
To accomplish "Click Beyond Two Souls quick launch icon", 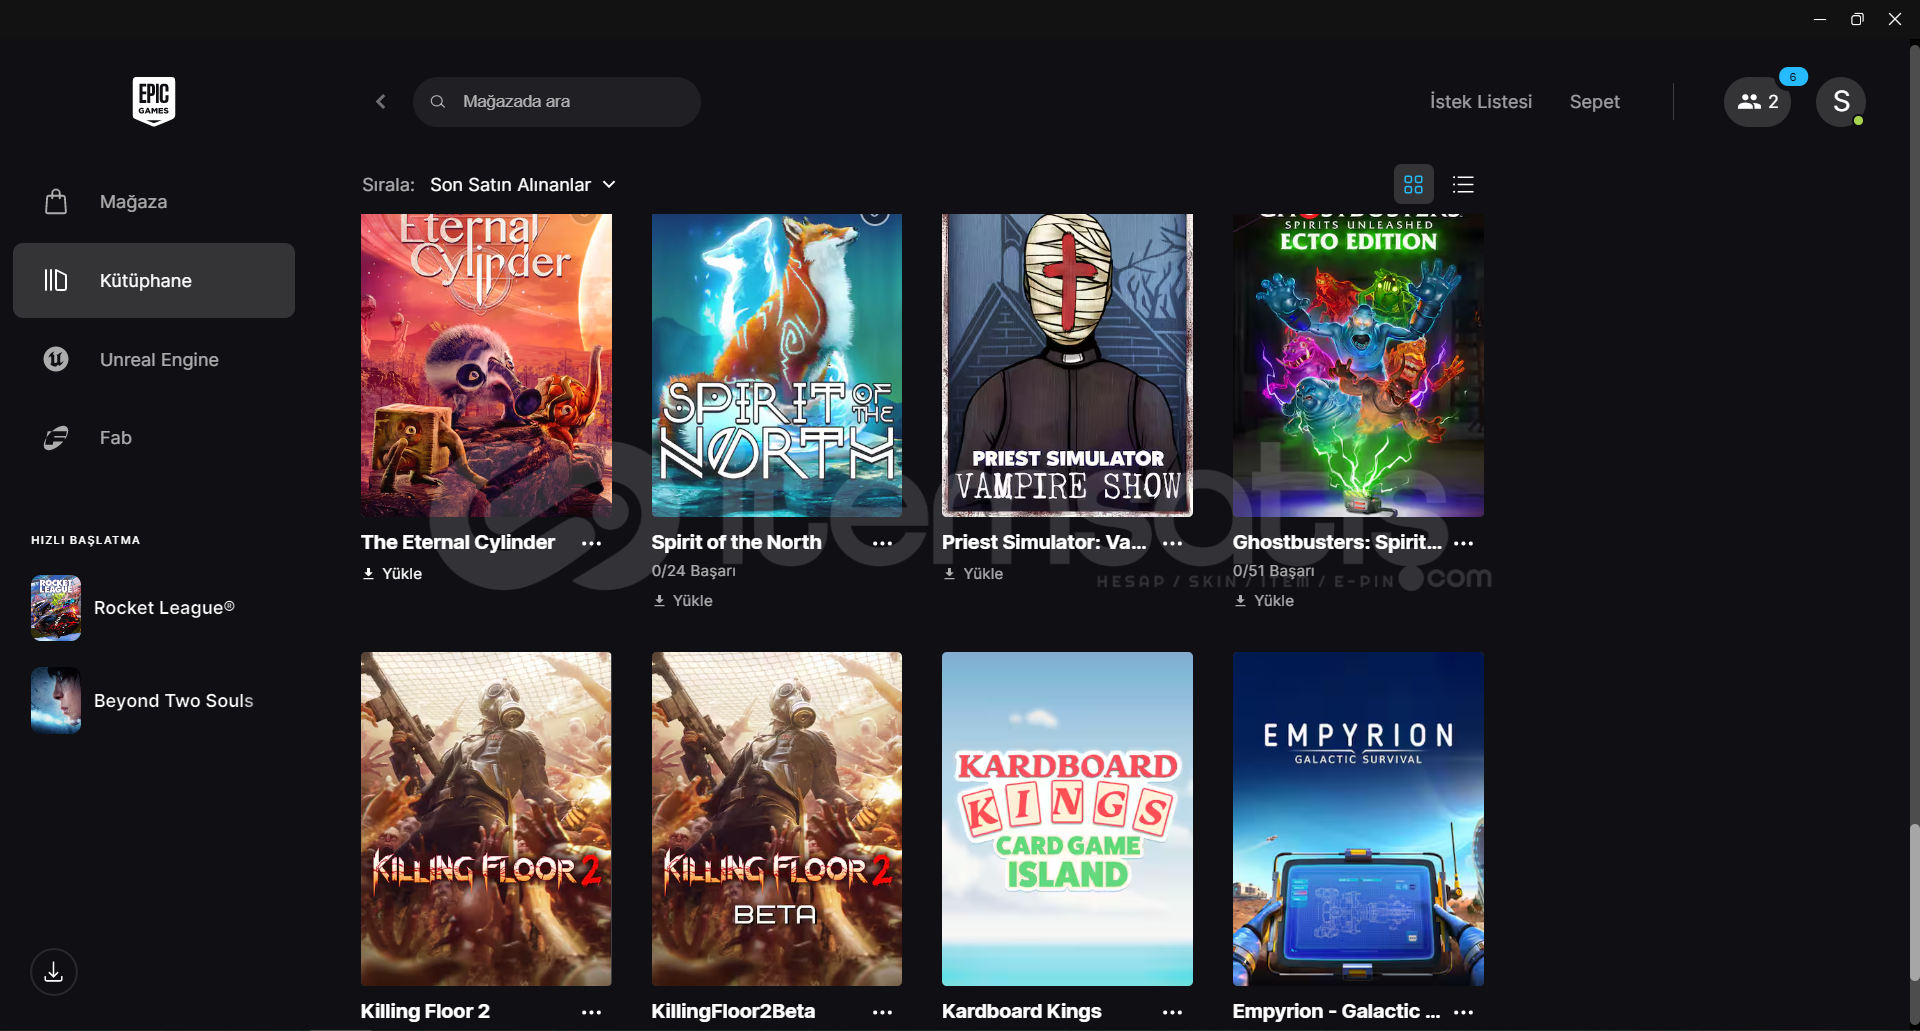I will (x=56, y=701).
